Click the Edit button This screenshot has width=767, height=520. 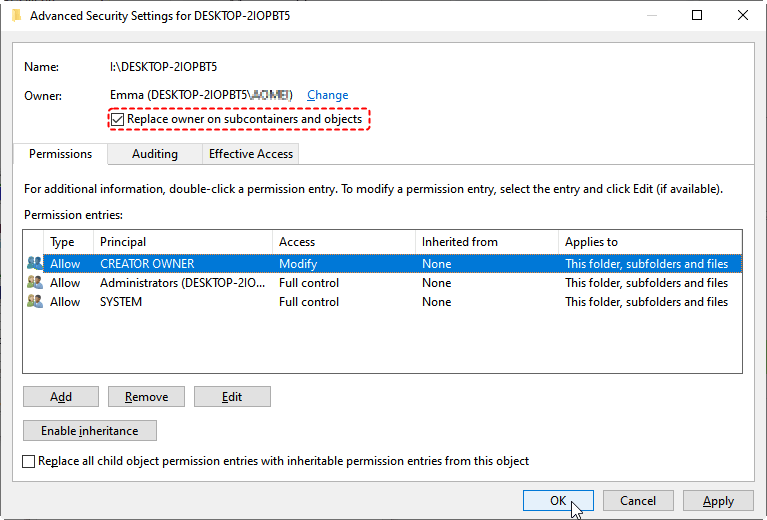[x=232, y=397]
